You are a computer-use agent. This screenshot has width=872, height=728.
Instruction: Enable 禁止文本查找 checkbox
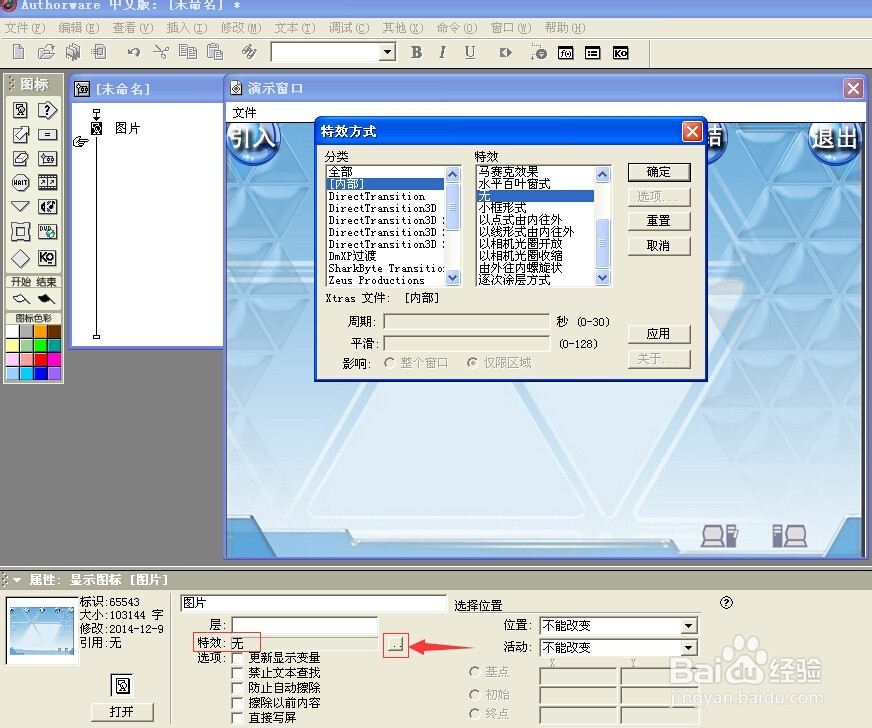coord(237,673)
